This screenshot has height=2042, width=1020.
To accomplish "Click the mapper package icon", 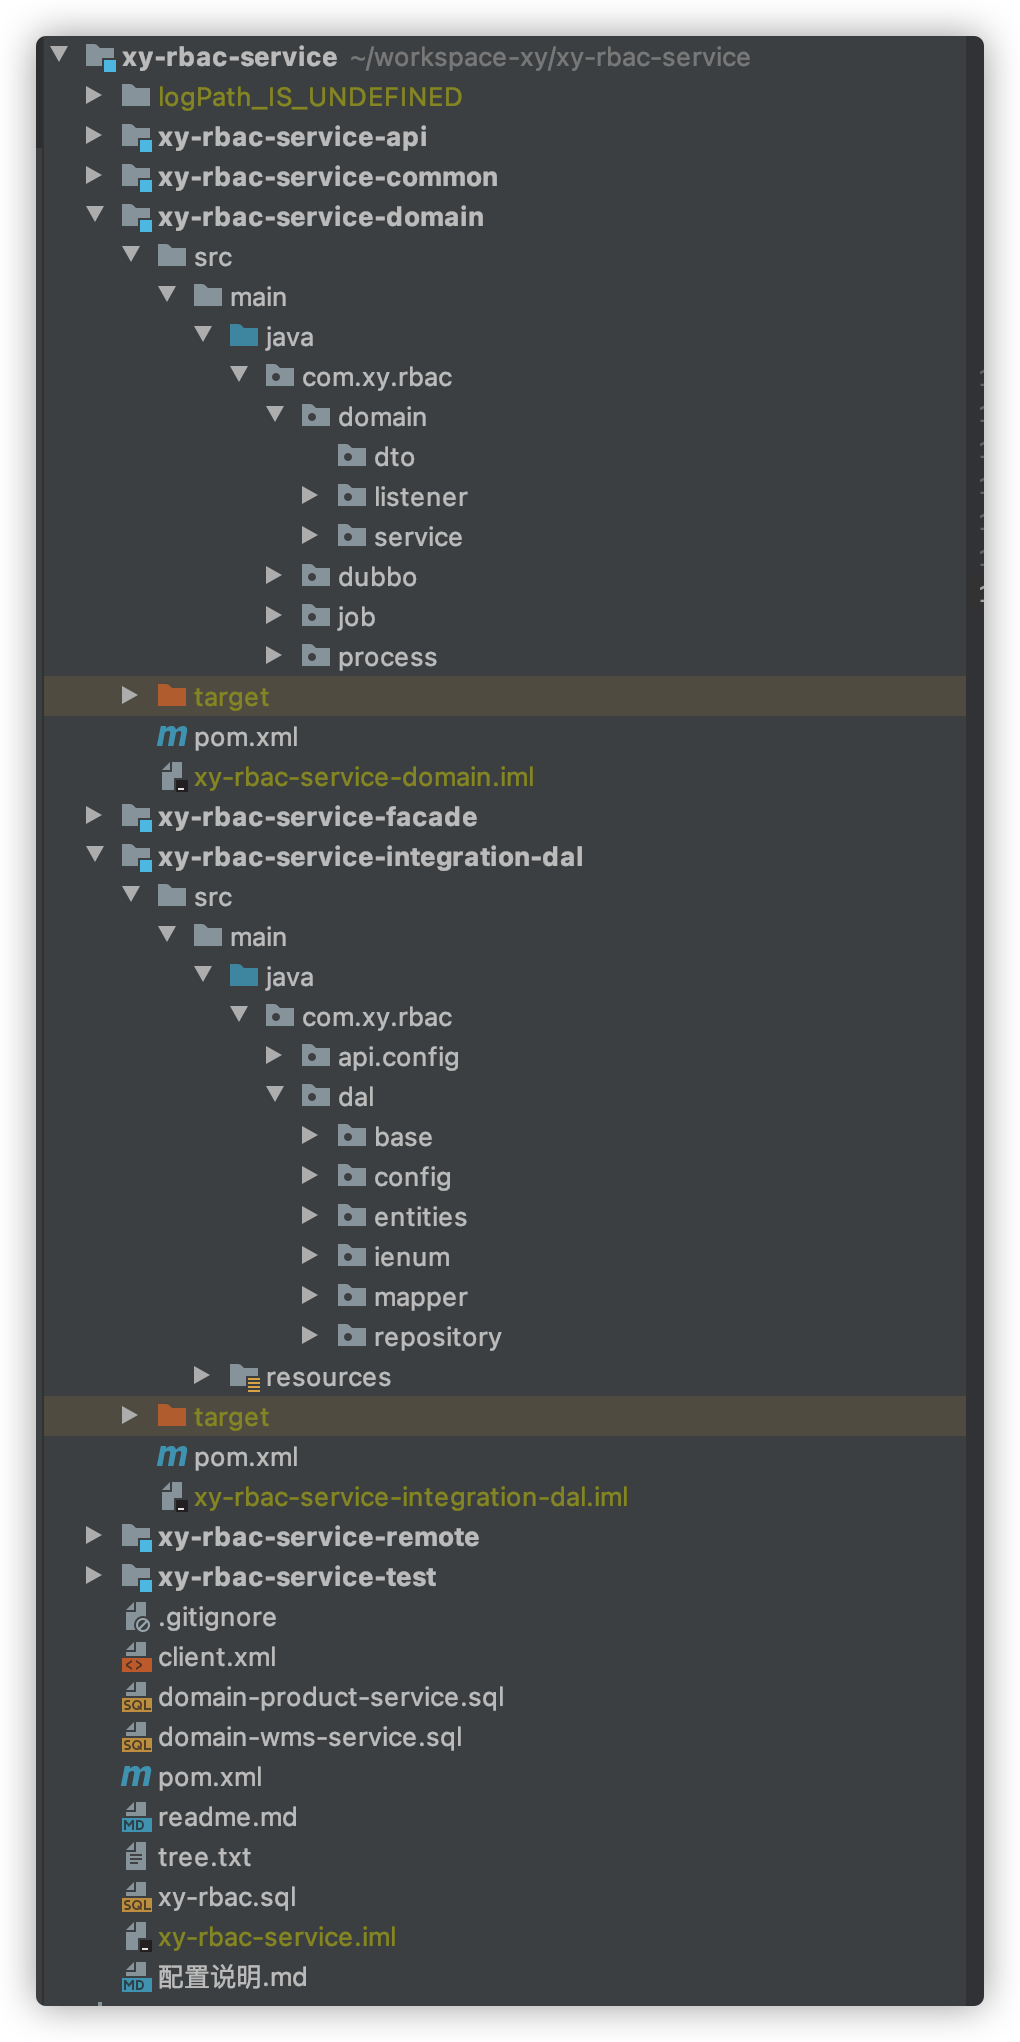I will [352, 1296].
